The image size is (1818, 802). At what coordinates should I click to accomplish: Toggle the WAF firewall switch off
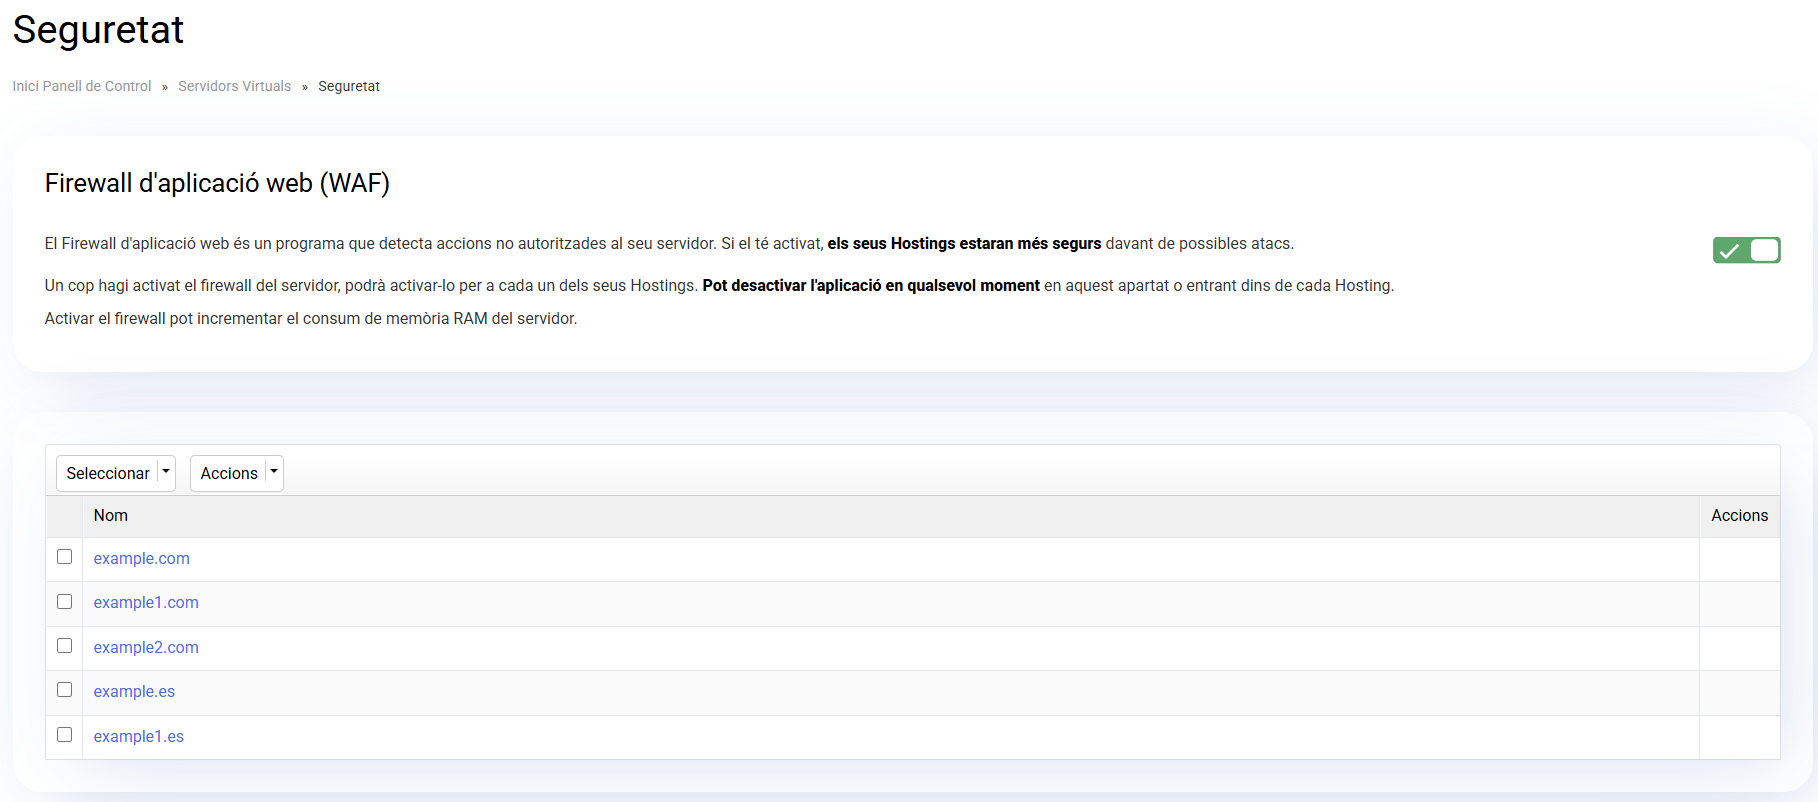pos(1746,250)
